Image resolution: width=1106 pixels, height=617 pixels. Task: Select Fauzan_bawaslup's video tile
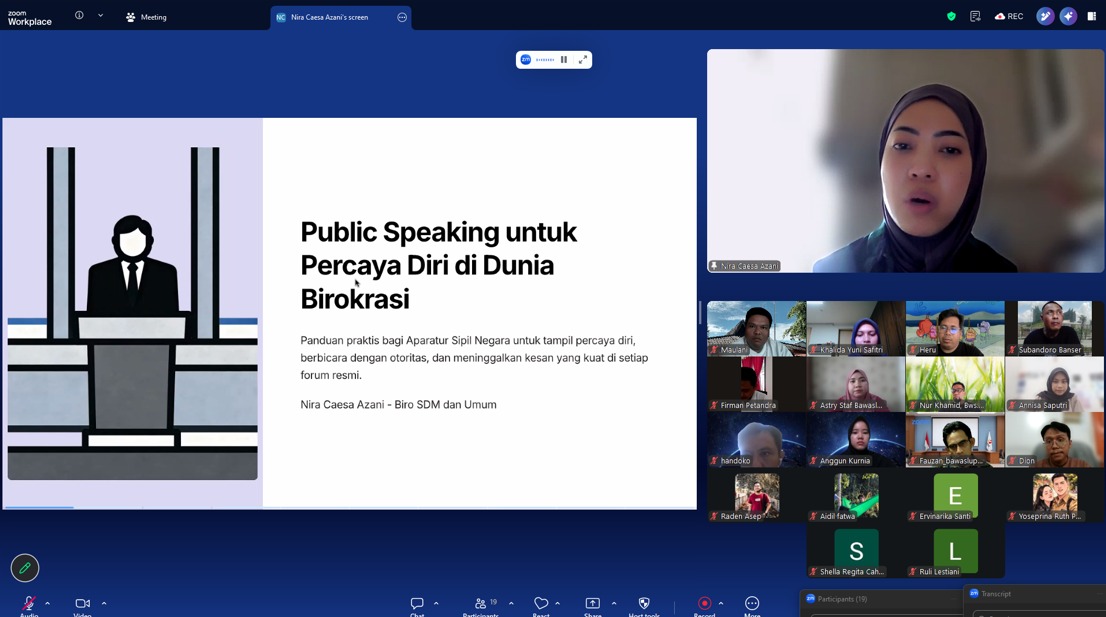955,440
